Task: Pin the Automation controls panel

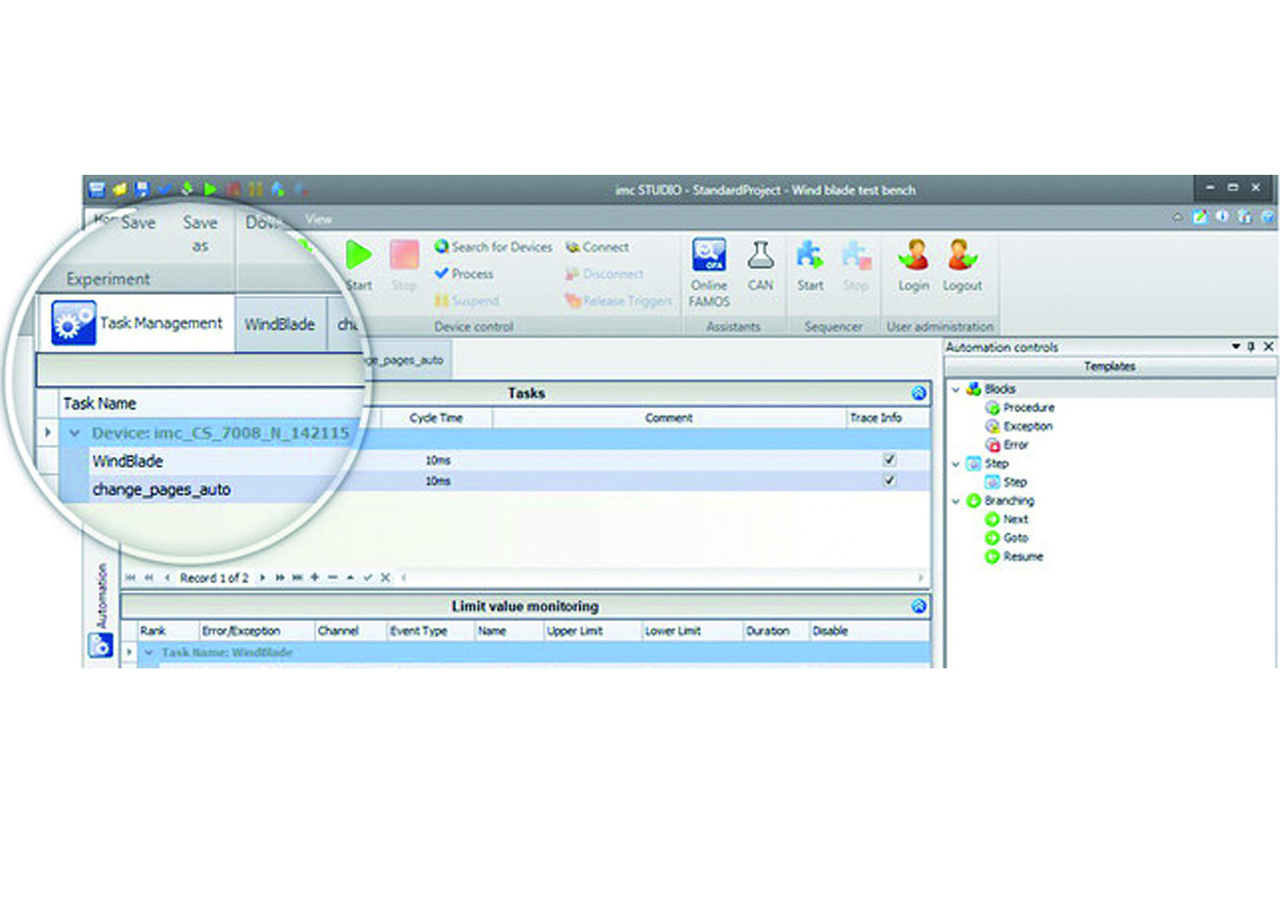Action: pos(1251,346)
